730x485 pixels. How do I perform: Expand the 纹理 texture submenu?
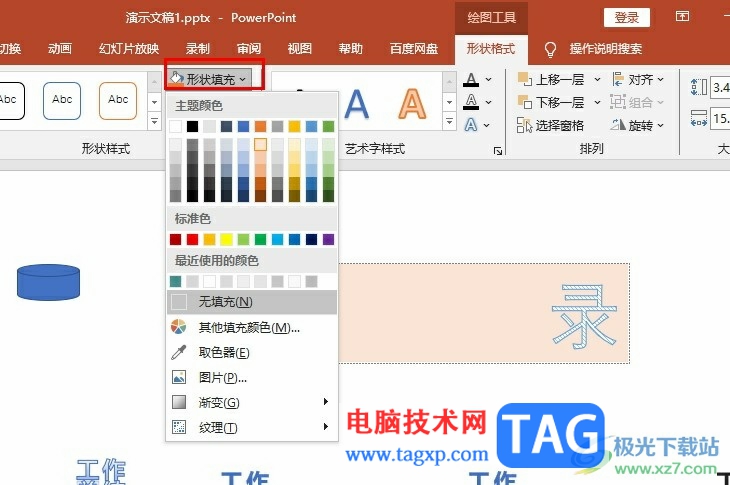pos(252,427)
